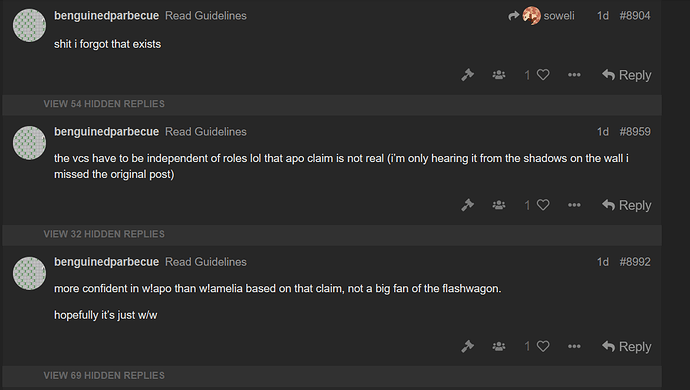Click the gavel icon on post #8959
Viewport: 690px width, 390px height.
tap(467, 205)
